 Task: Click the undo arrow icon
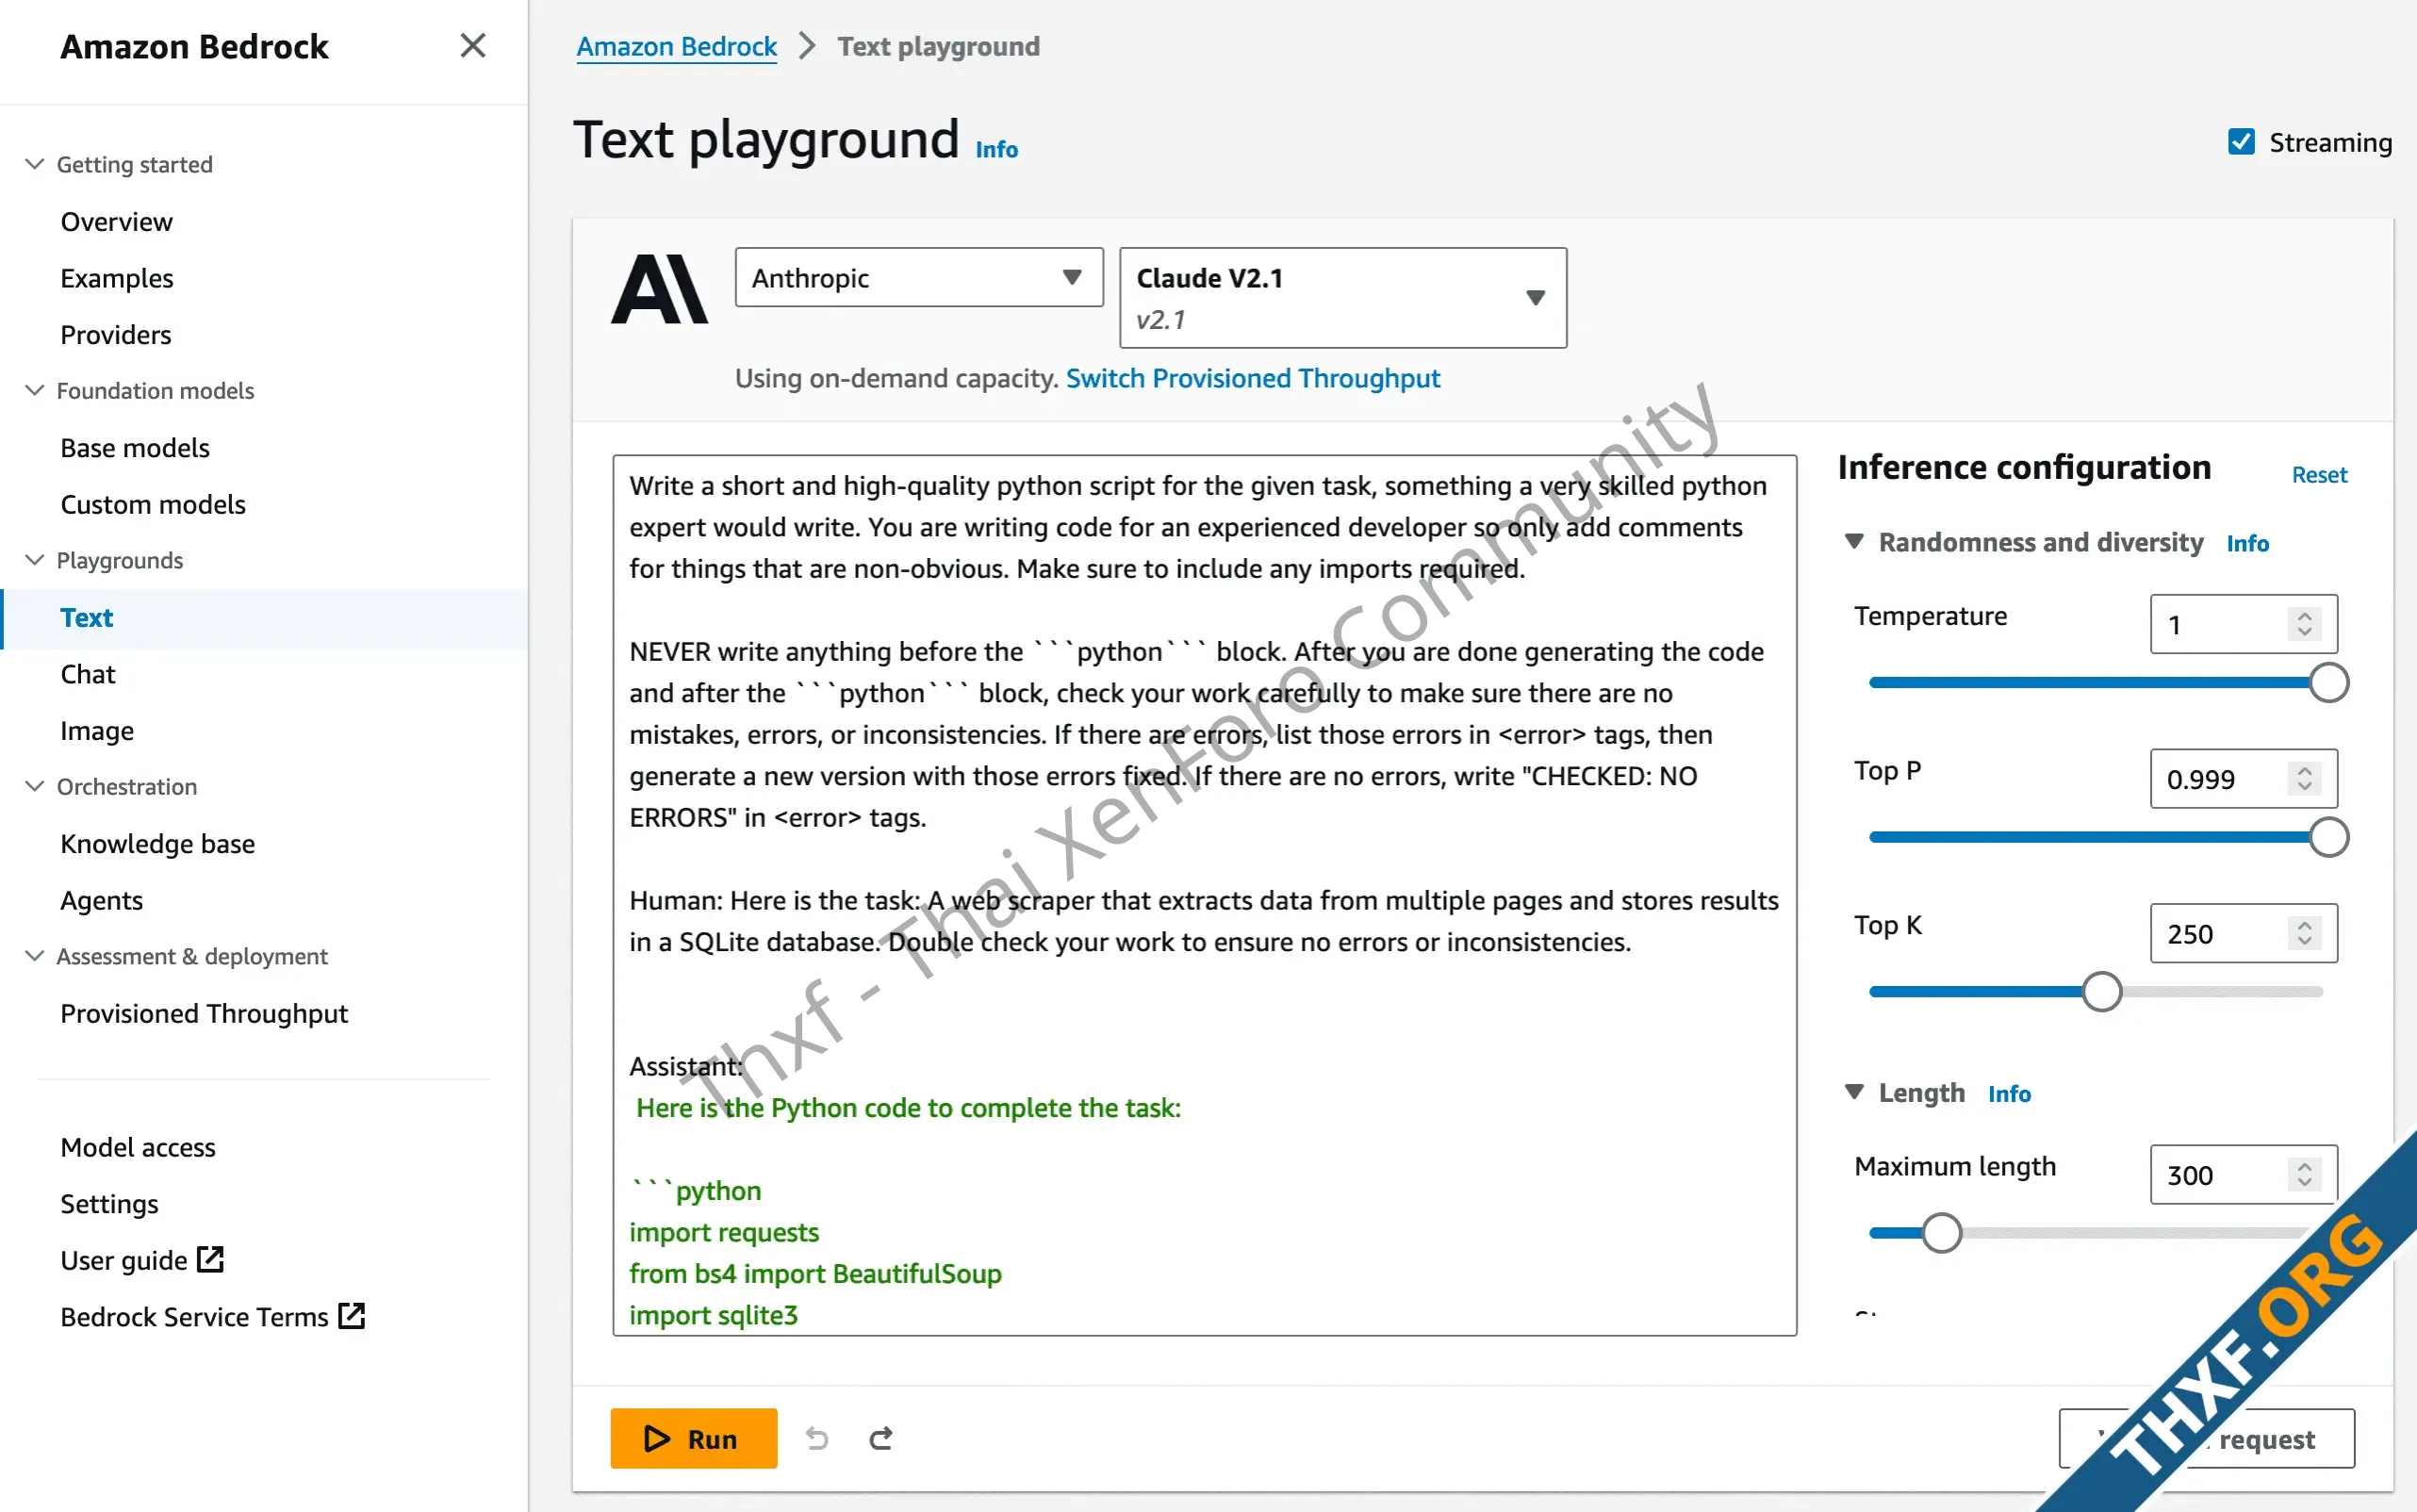pos(817,1438)
